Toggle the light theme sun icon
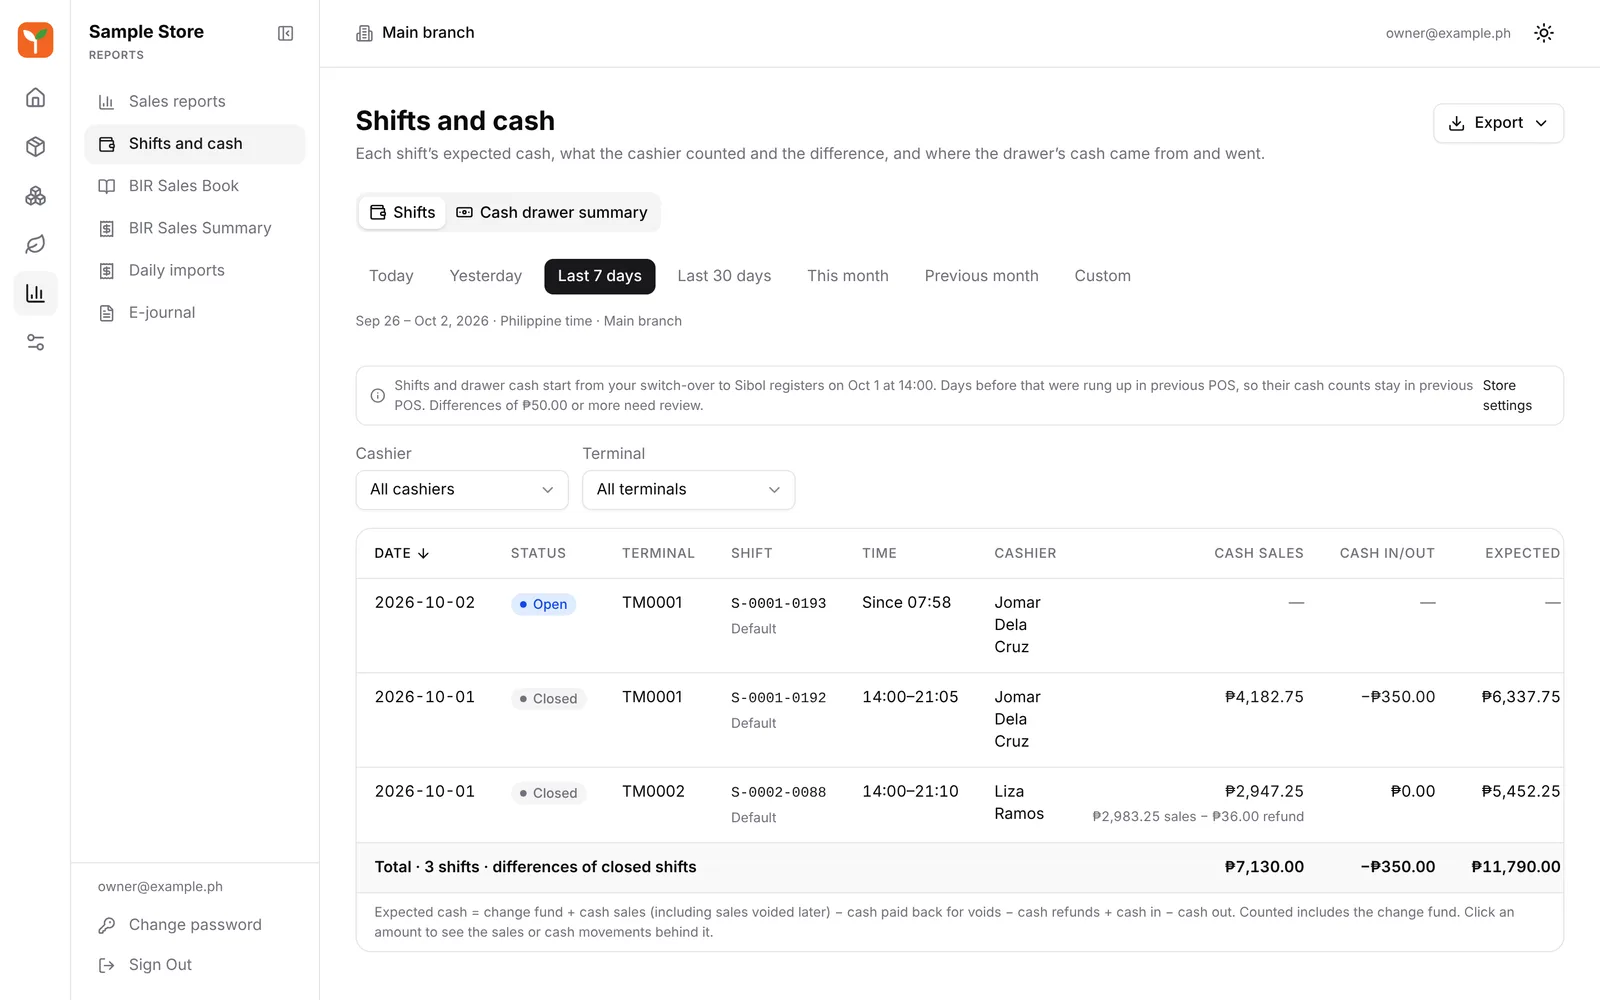Screen dimensions: 1600x1000 pos(1544,33)
